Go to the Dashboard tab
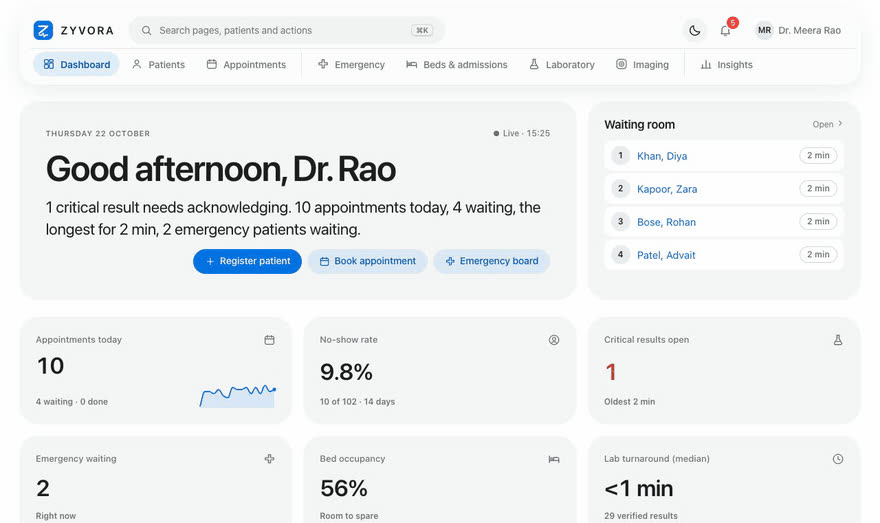The width and height of the screenshot is (880, 523). pyautogui.click(x=76, y=65)
